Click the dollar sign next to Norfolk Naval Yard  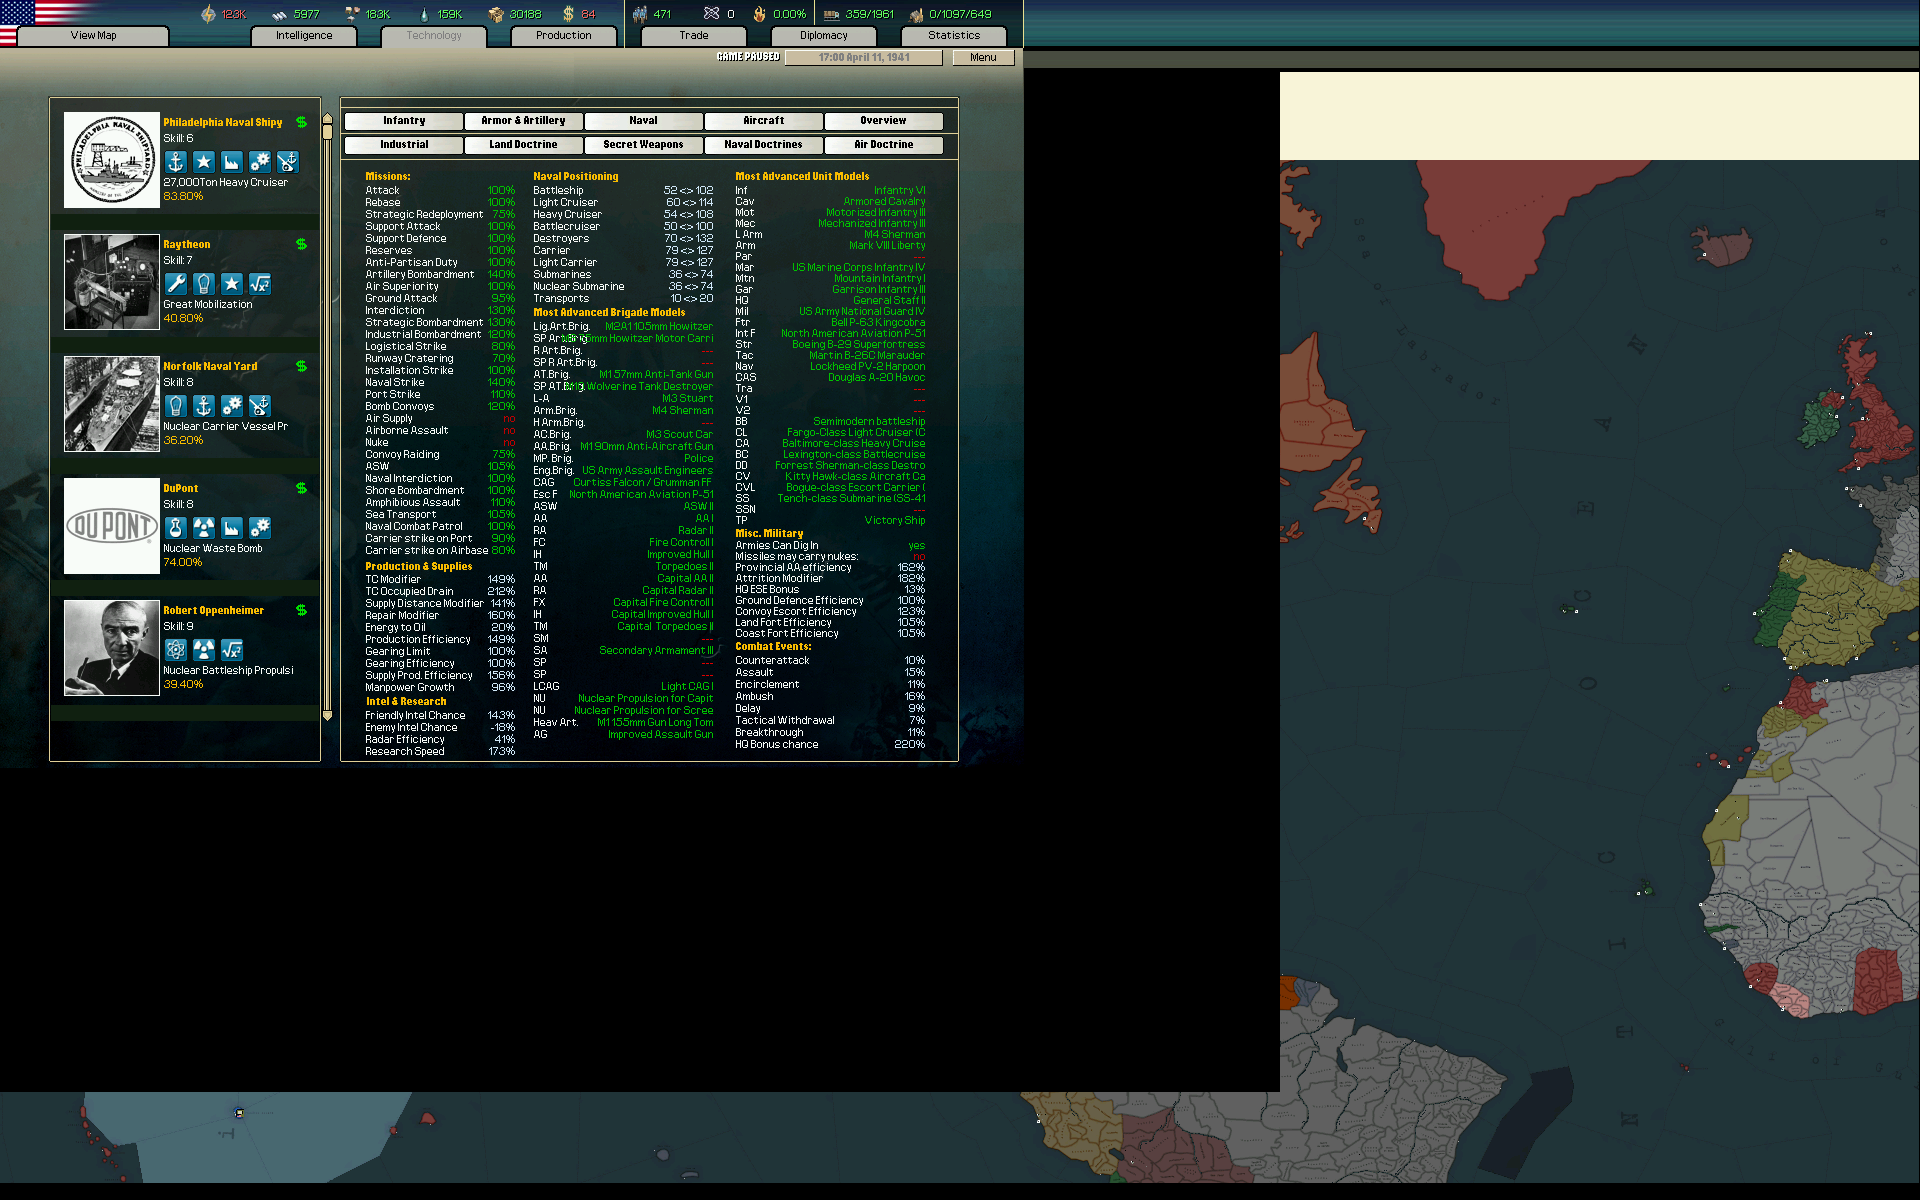tap(301, 366)
